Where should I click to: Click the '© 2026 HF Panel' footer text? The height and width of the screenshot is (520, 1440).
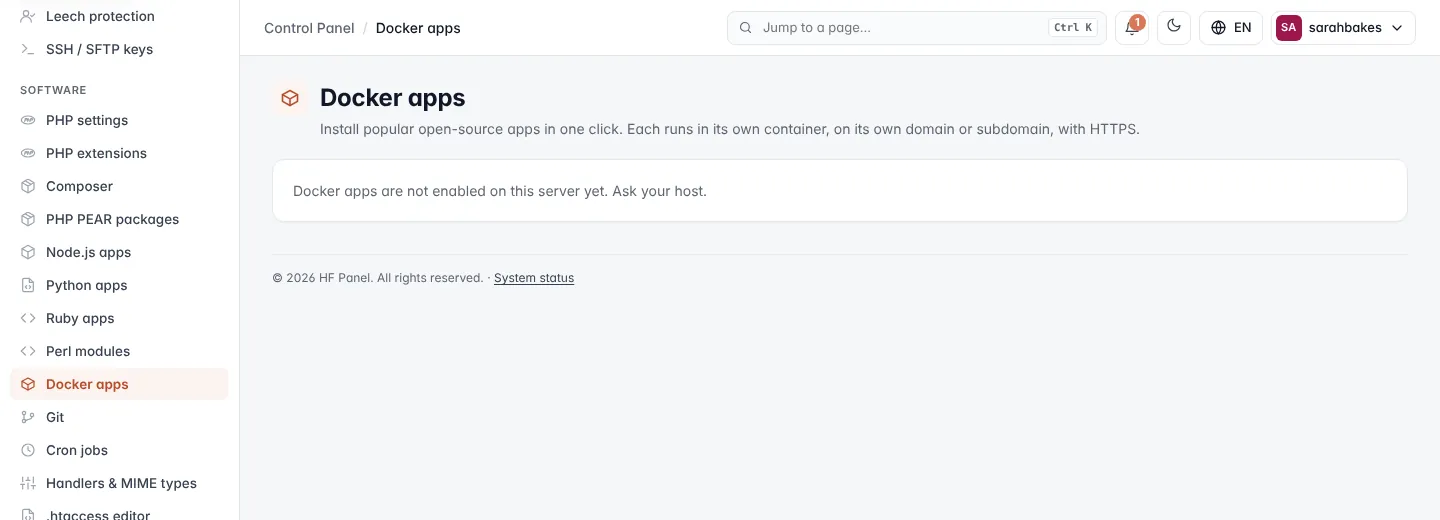pyautogui.click(x=378, y=278)
